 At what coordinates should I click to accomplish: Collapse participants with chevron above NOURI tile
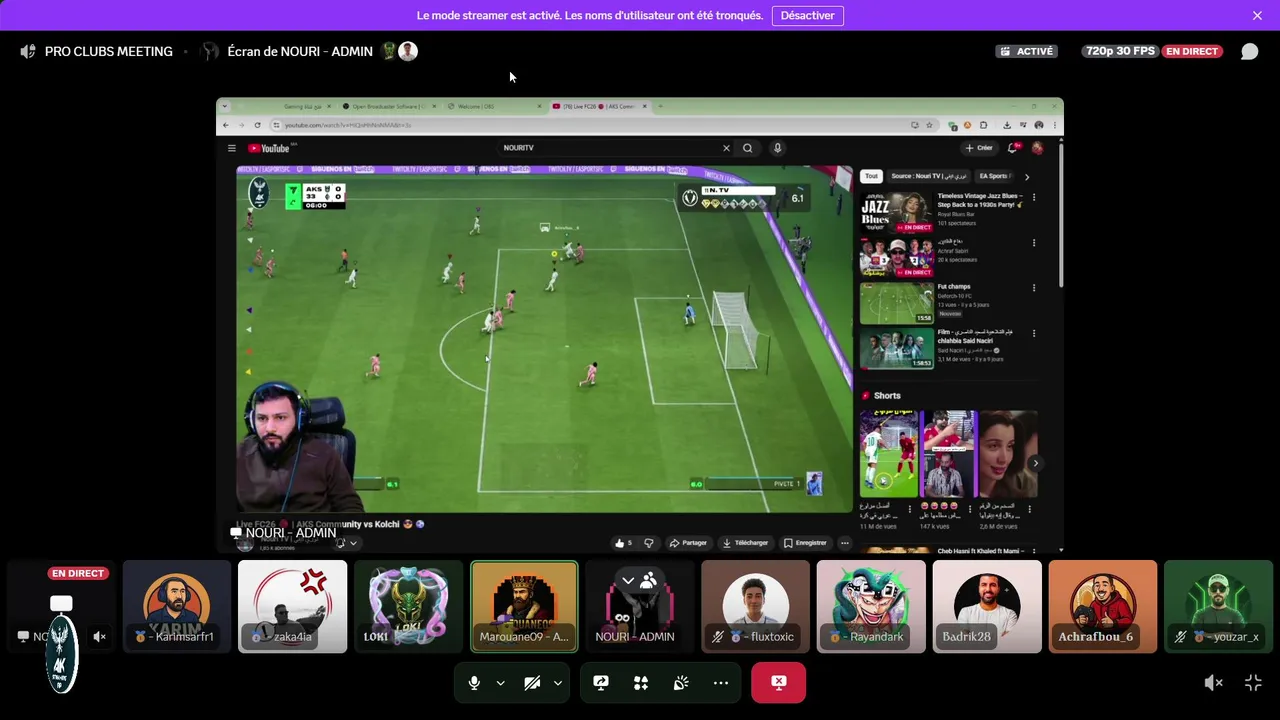[628, 580]
